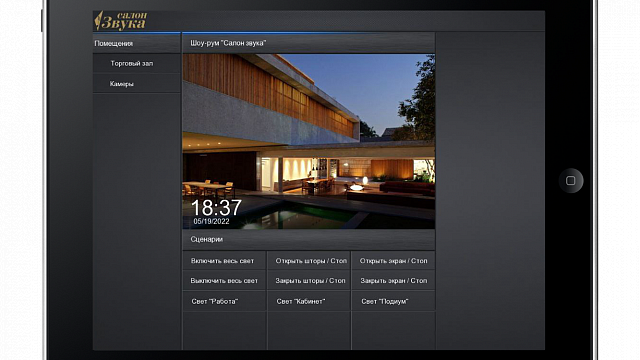
Task: Tap the iPad home button
Action: (571, 180)
